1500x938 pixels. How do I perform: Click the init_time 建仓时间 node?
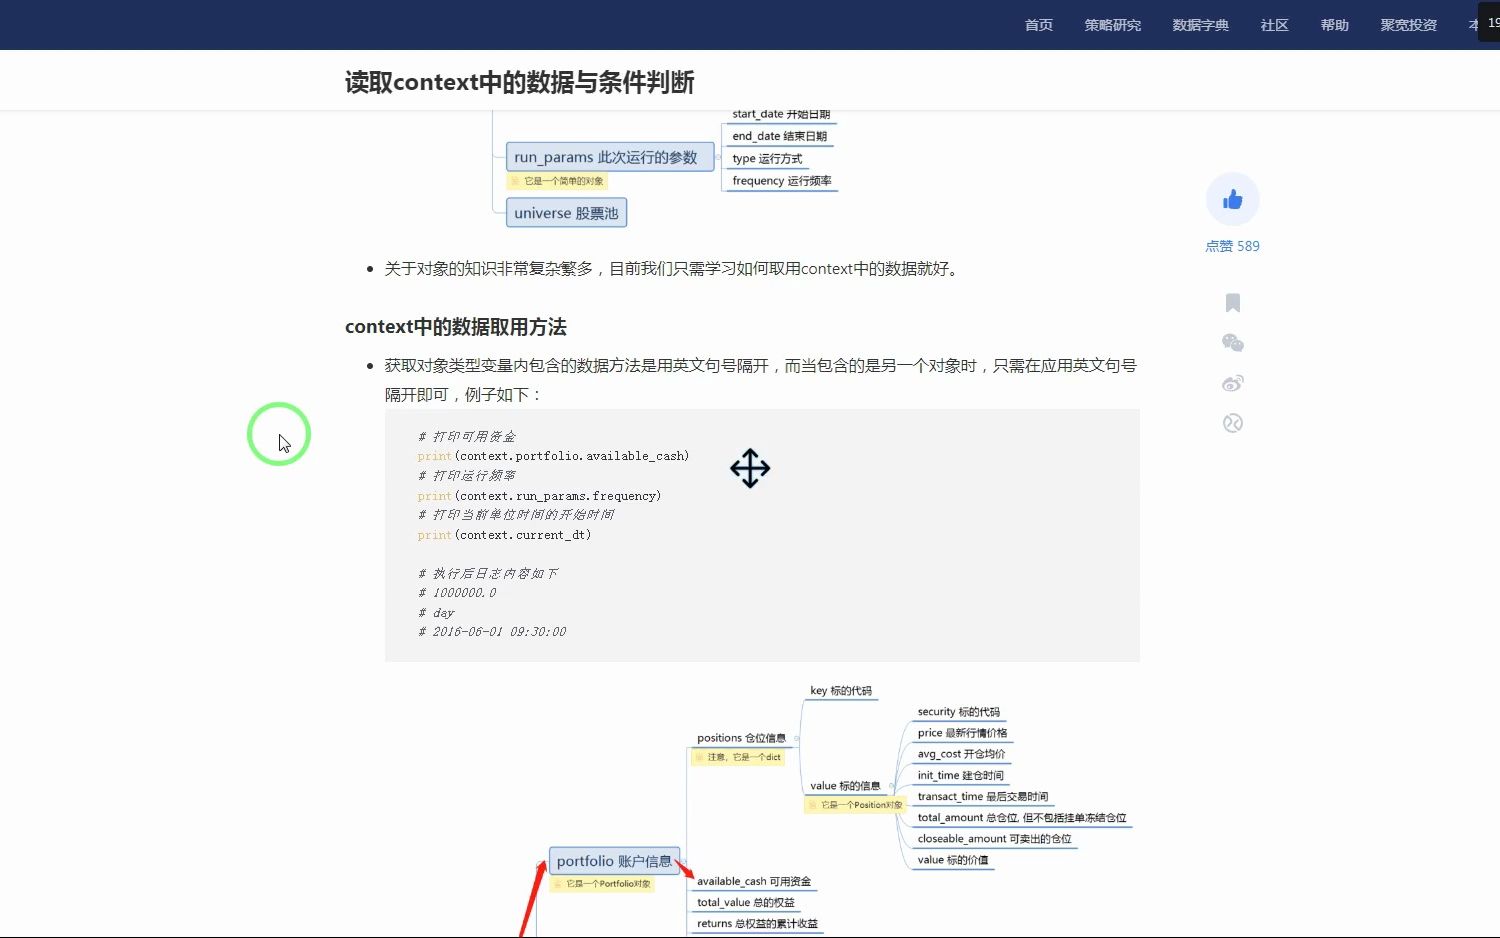tap(960, 776)
